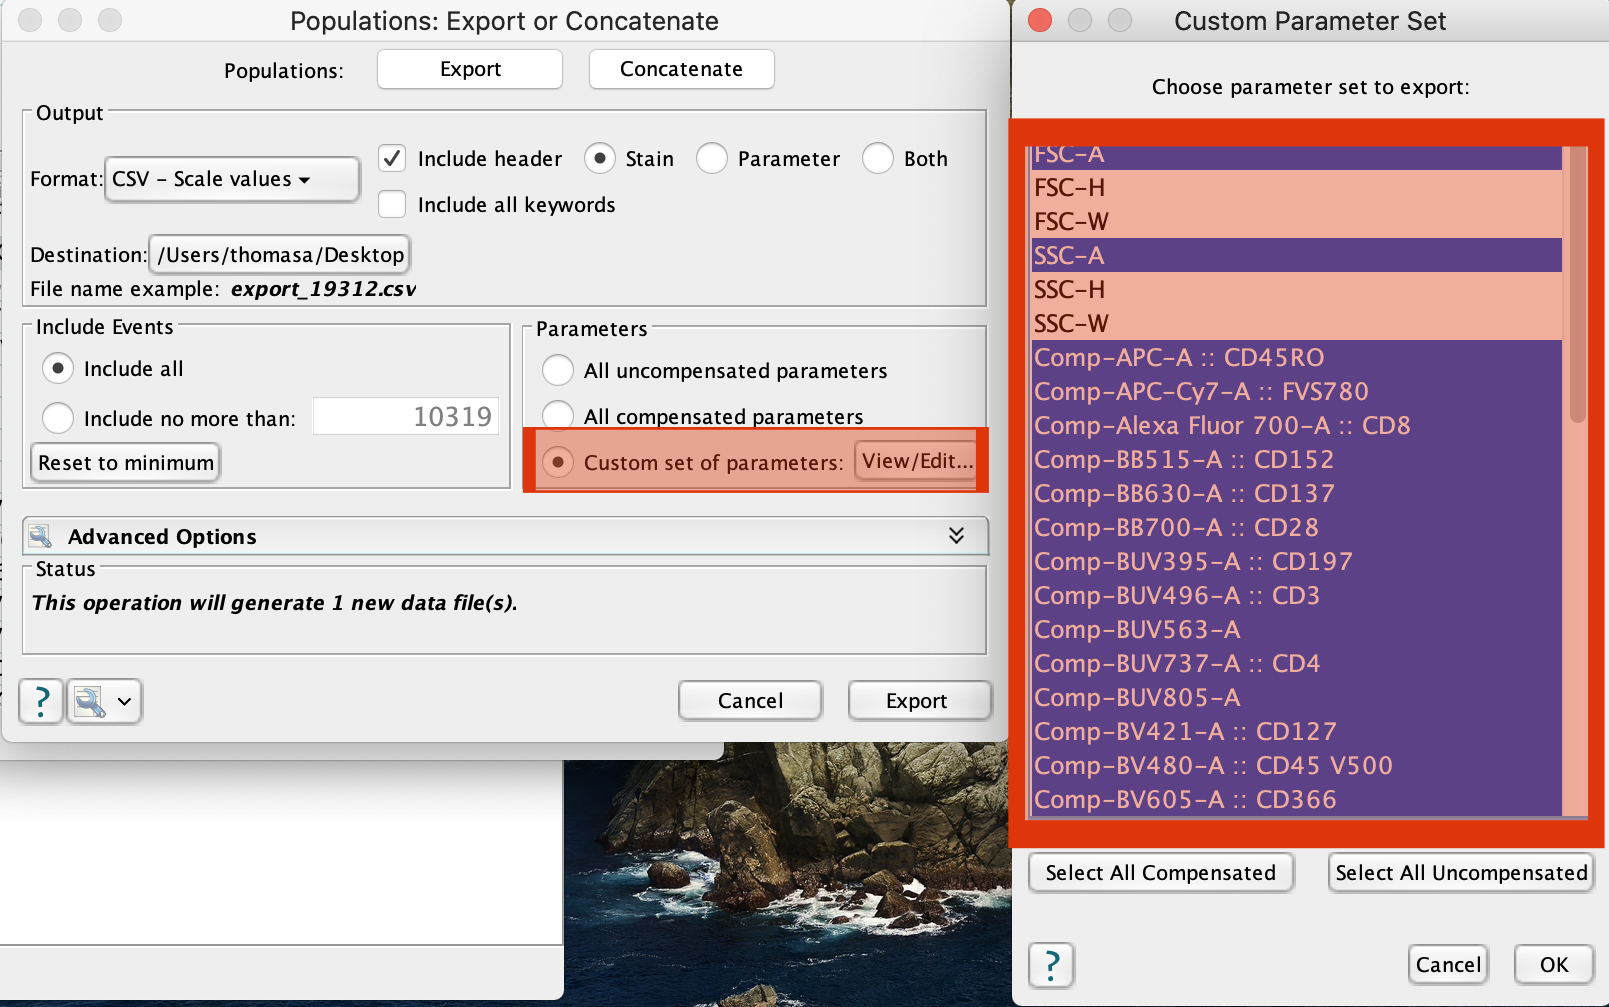This screenshot has width=1609, height=1007.
Task: Open the destination folder path dropdown
Action: [x=279, y=255]
